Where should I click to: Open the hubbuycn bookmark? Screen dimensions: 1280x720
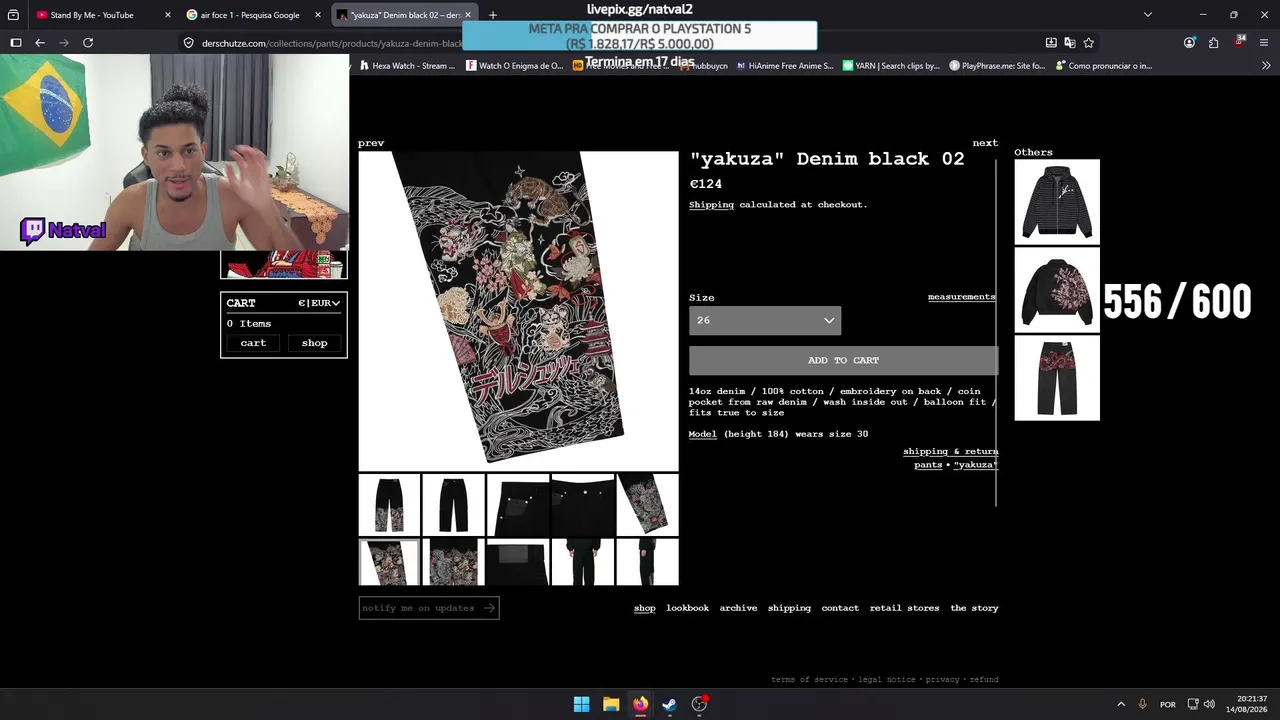[x=704, y=66]
